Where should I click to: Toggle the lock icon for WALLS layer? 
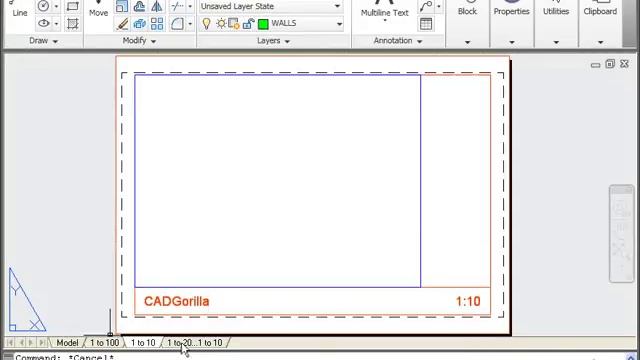click(x=248, y=24)
